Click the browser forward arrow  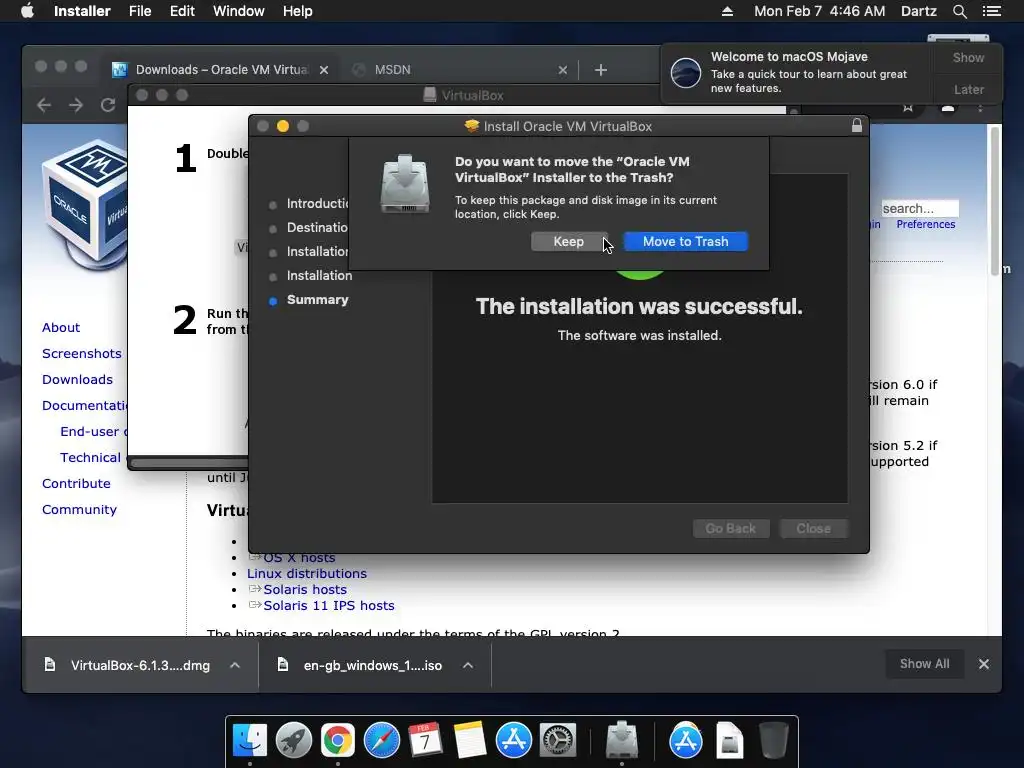pos(76,105)
